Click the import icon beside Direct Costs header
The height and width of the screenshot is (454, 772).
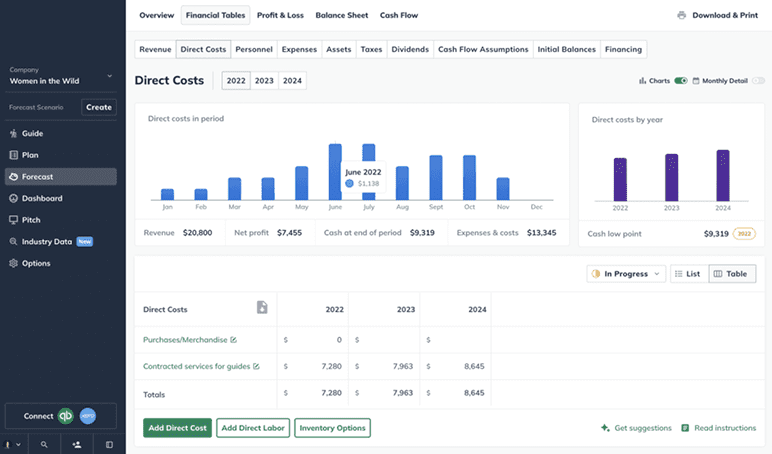pyautogui.click(x=262, y=308)
